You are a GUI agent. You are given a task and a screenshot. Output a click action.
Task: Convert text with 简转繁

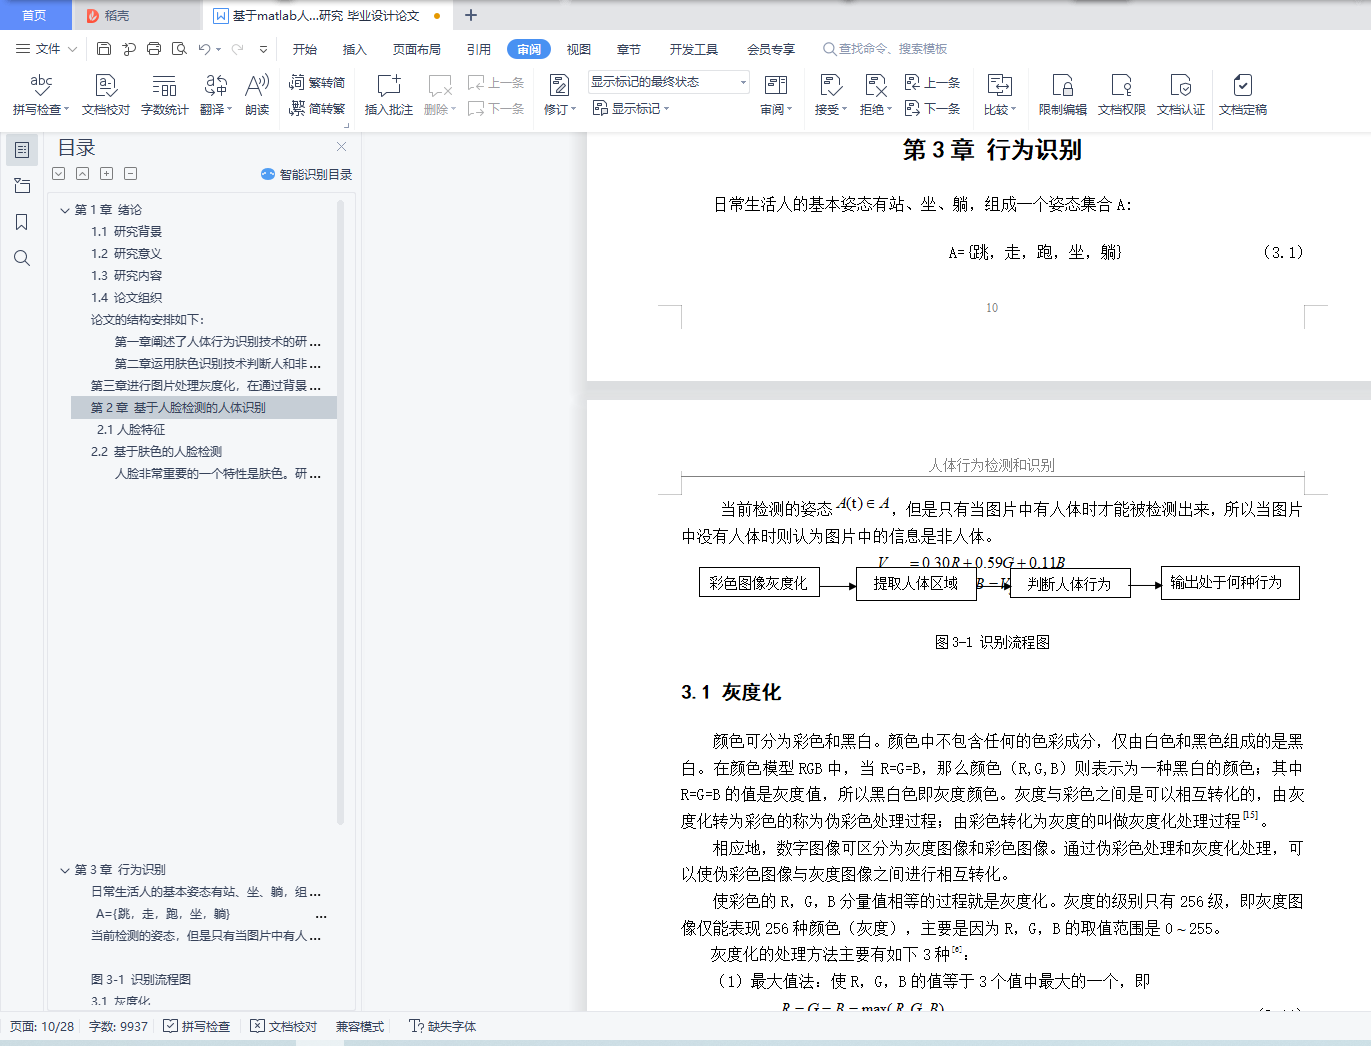[x=317, y=108]
